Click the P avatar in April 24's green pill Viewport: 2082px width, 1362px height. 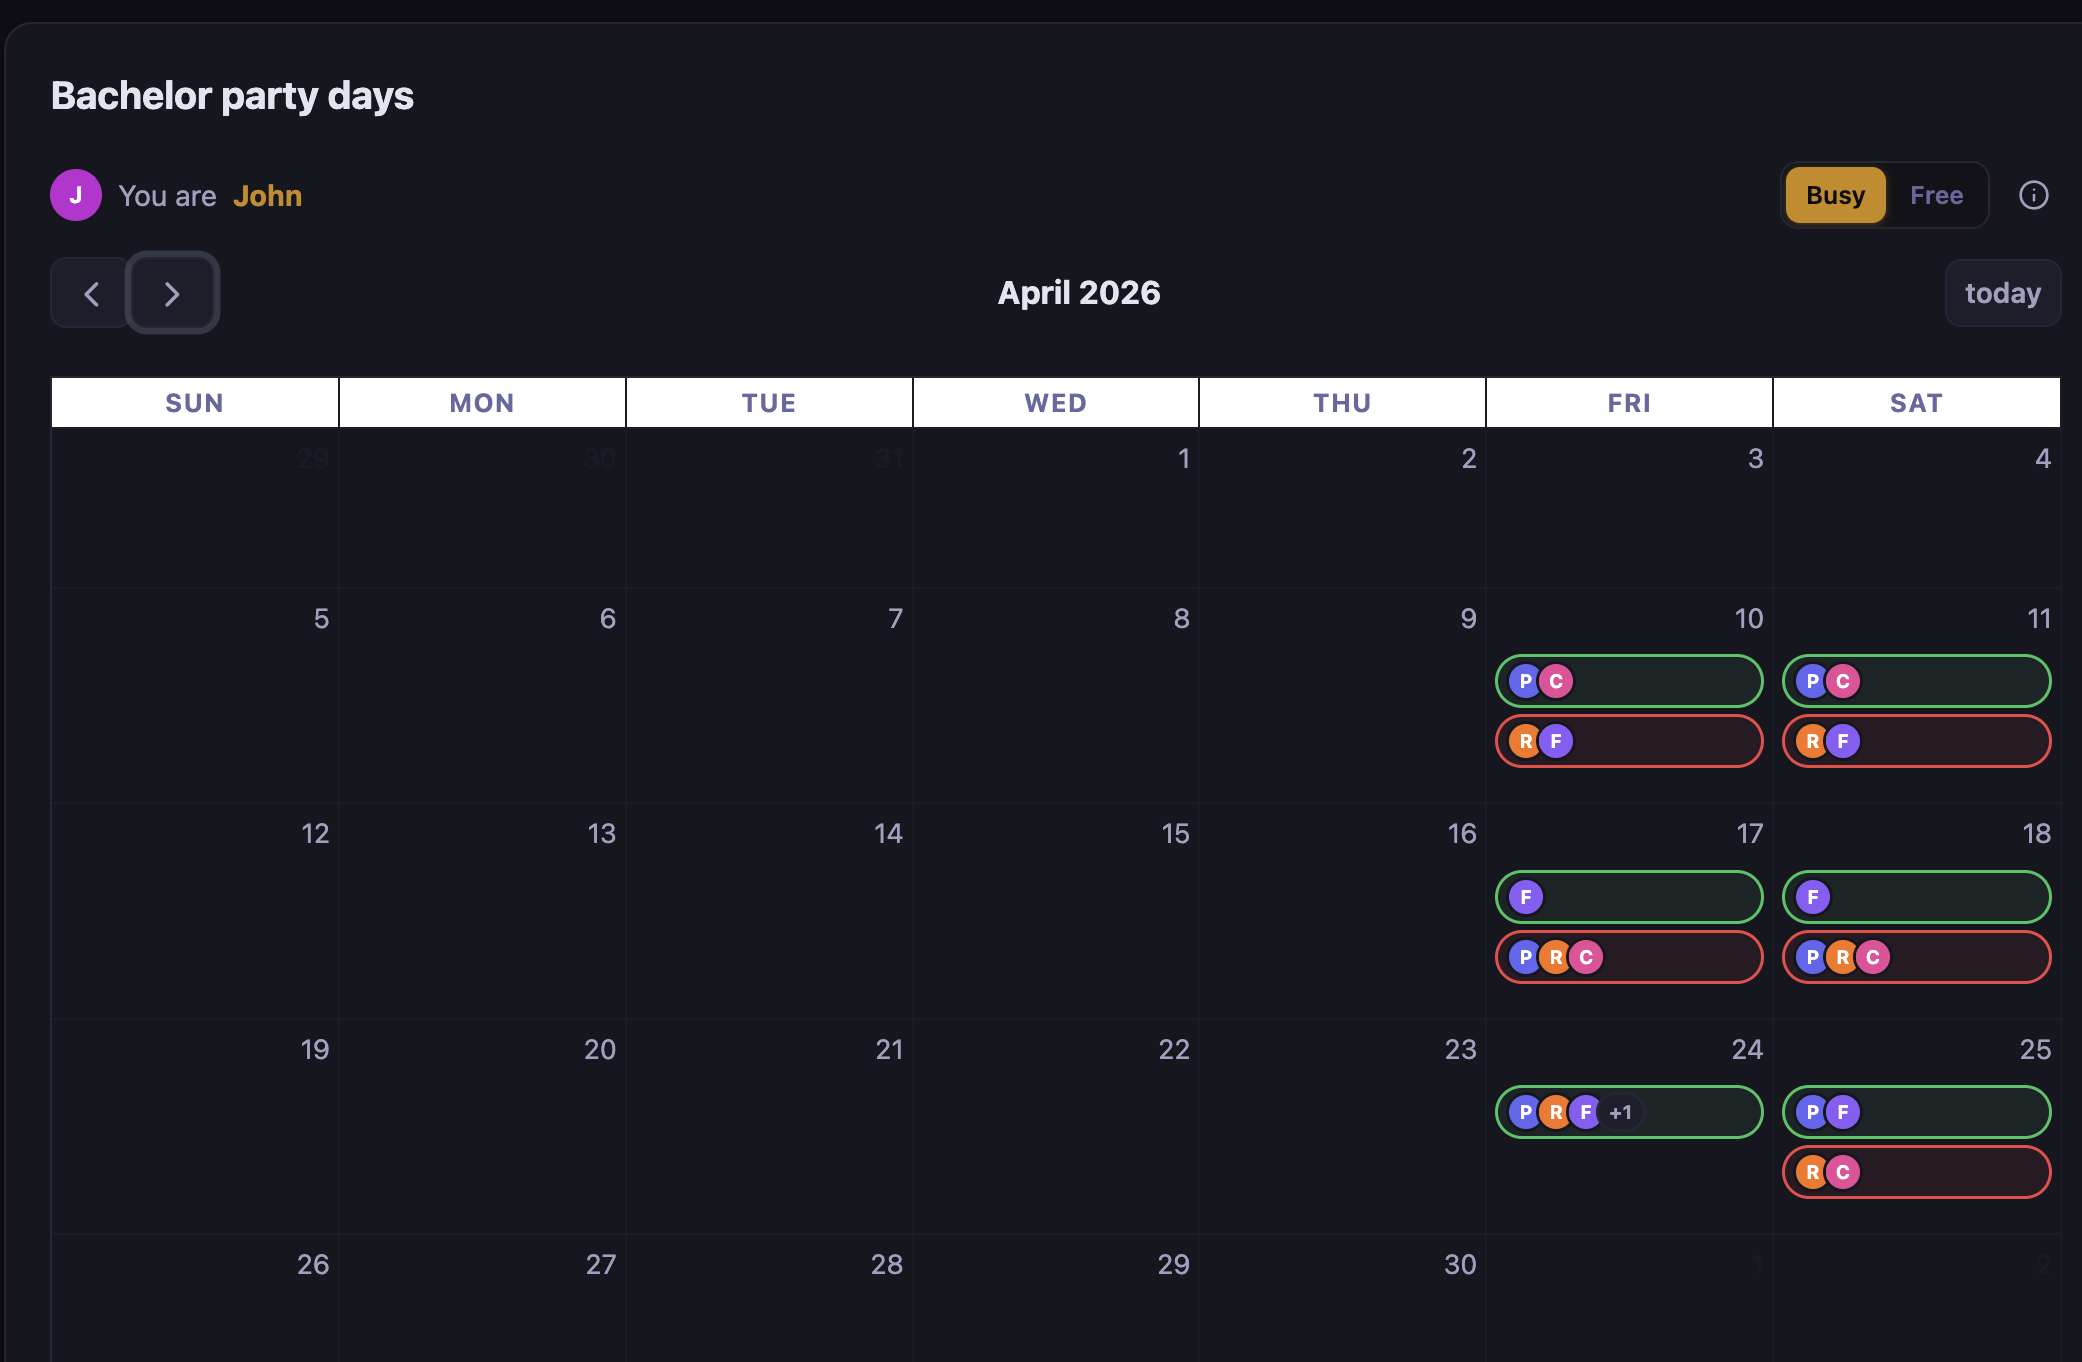point(1526,1112)
